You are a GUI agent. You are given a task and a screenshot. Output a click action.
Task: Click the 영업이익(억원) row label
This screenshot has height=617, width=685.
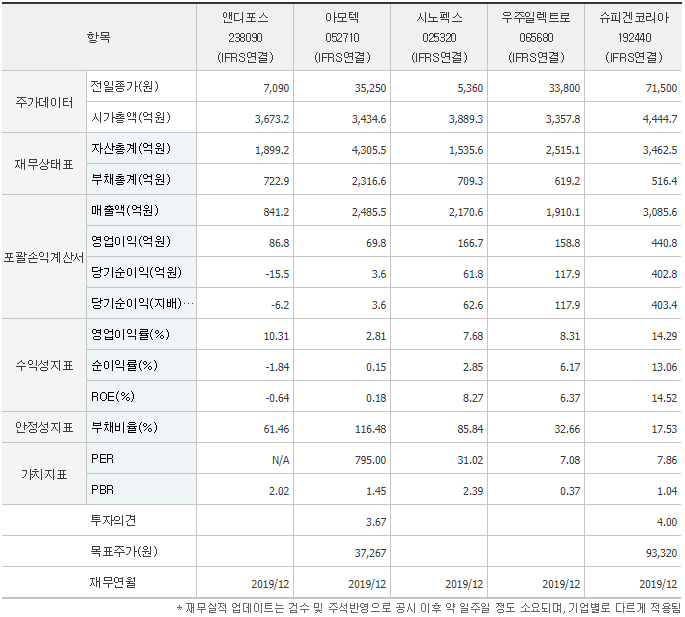pos(131,242)
